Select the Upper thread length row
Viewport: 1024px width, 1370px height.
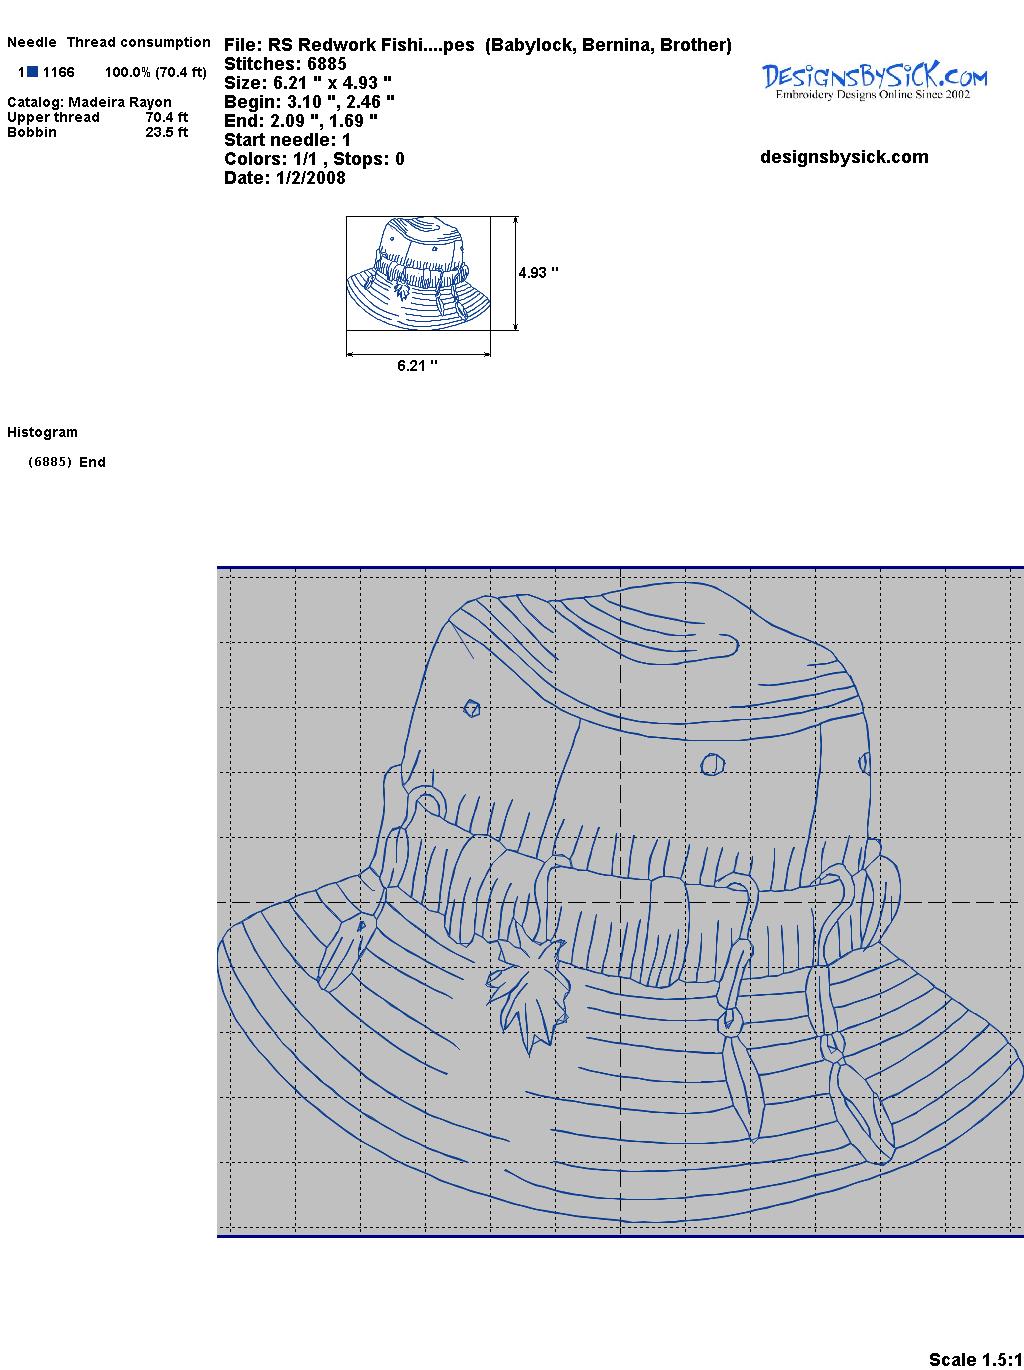click(x=97, y=117)
